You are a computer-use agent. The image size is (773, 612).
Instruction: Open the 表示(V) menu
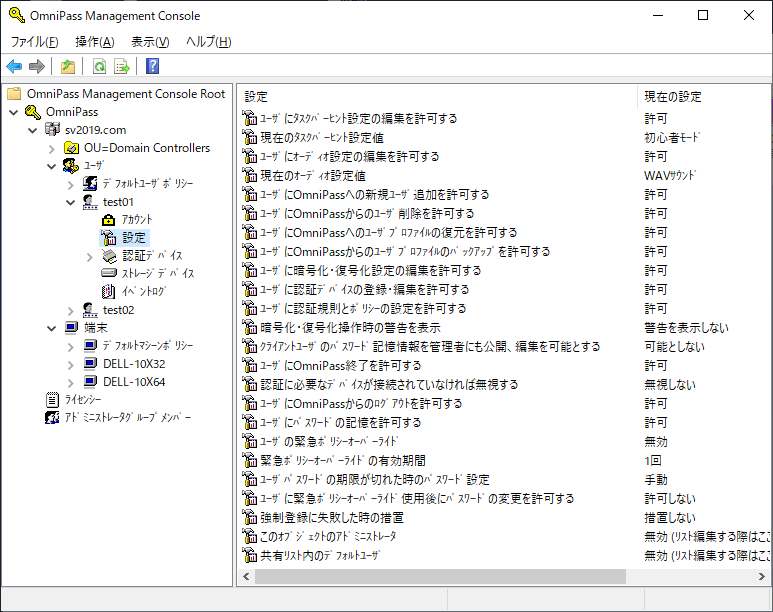coord(150,42)
